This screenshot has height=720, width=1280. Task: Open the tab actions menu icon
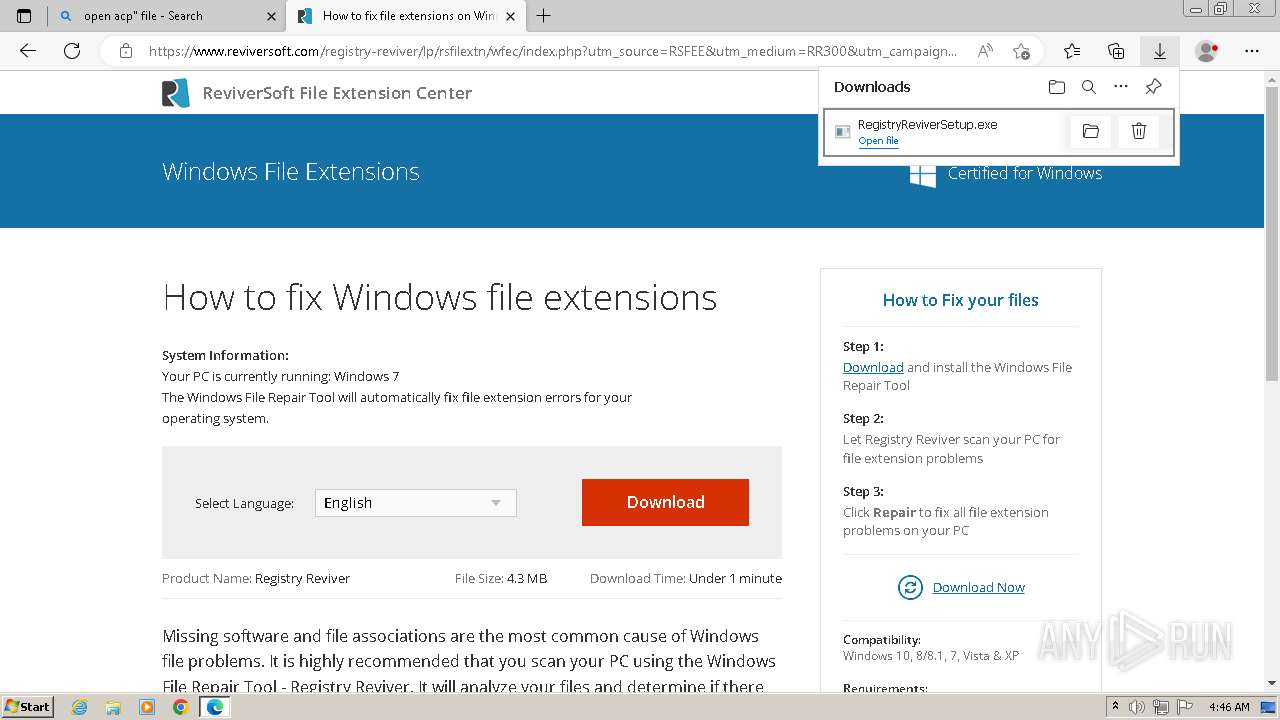[24, 15]
